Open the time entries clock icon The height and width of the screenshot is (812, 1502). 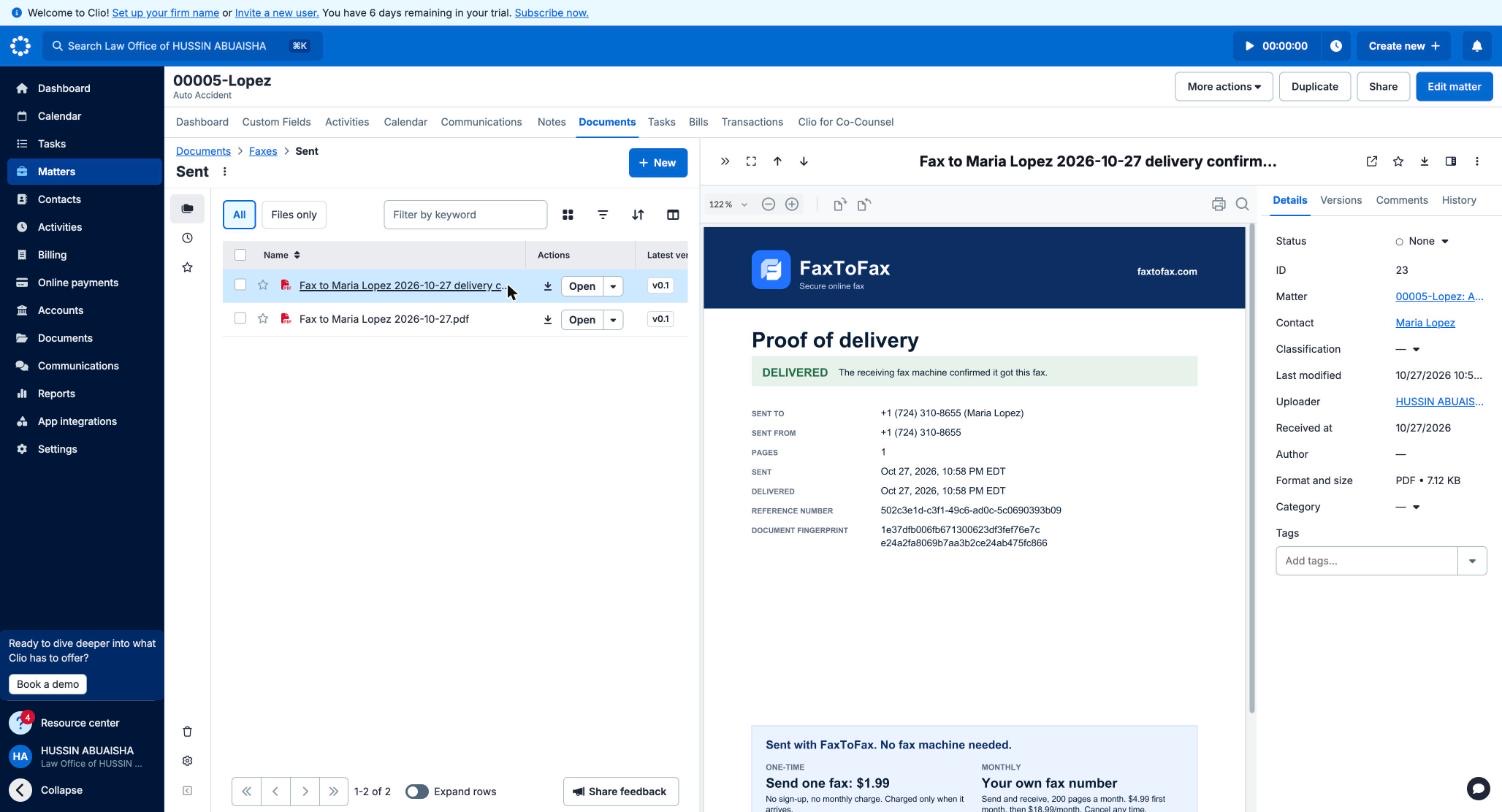point(1336,46)
